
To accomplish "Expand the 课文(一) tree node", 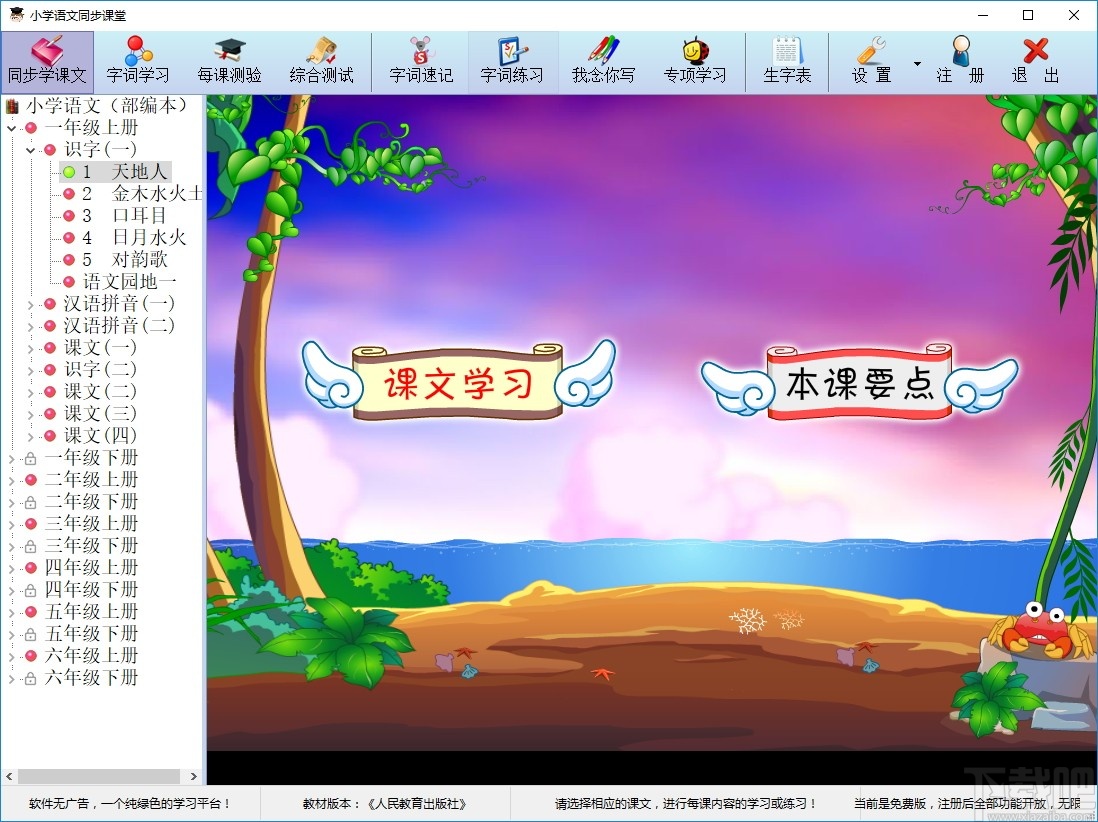I will point(30,347).
